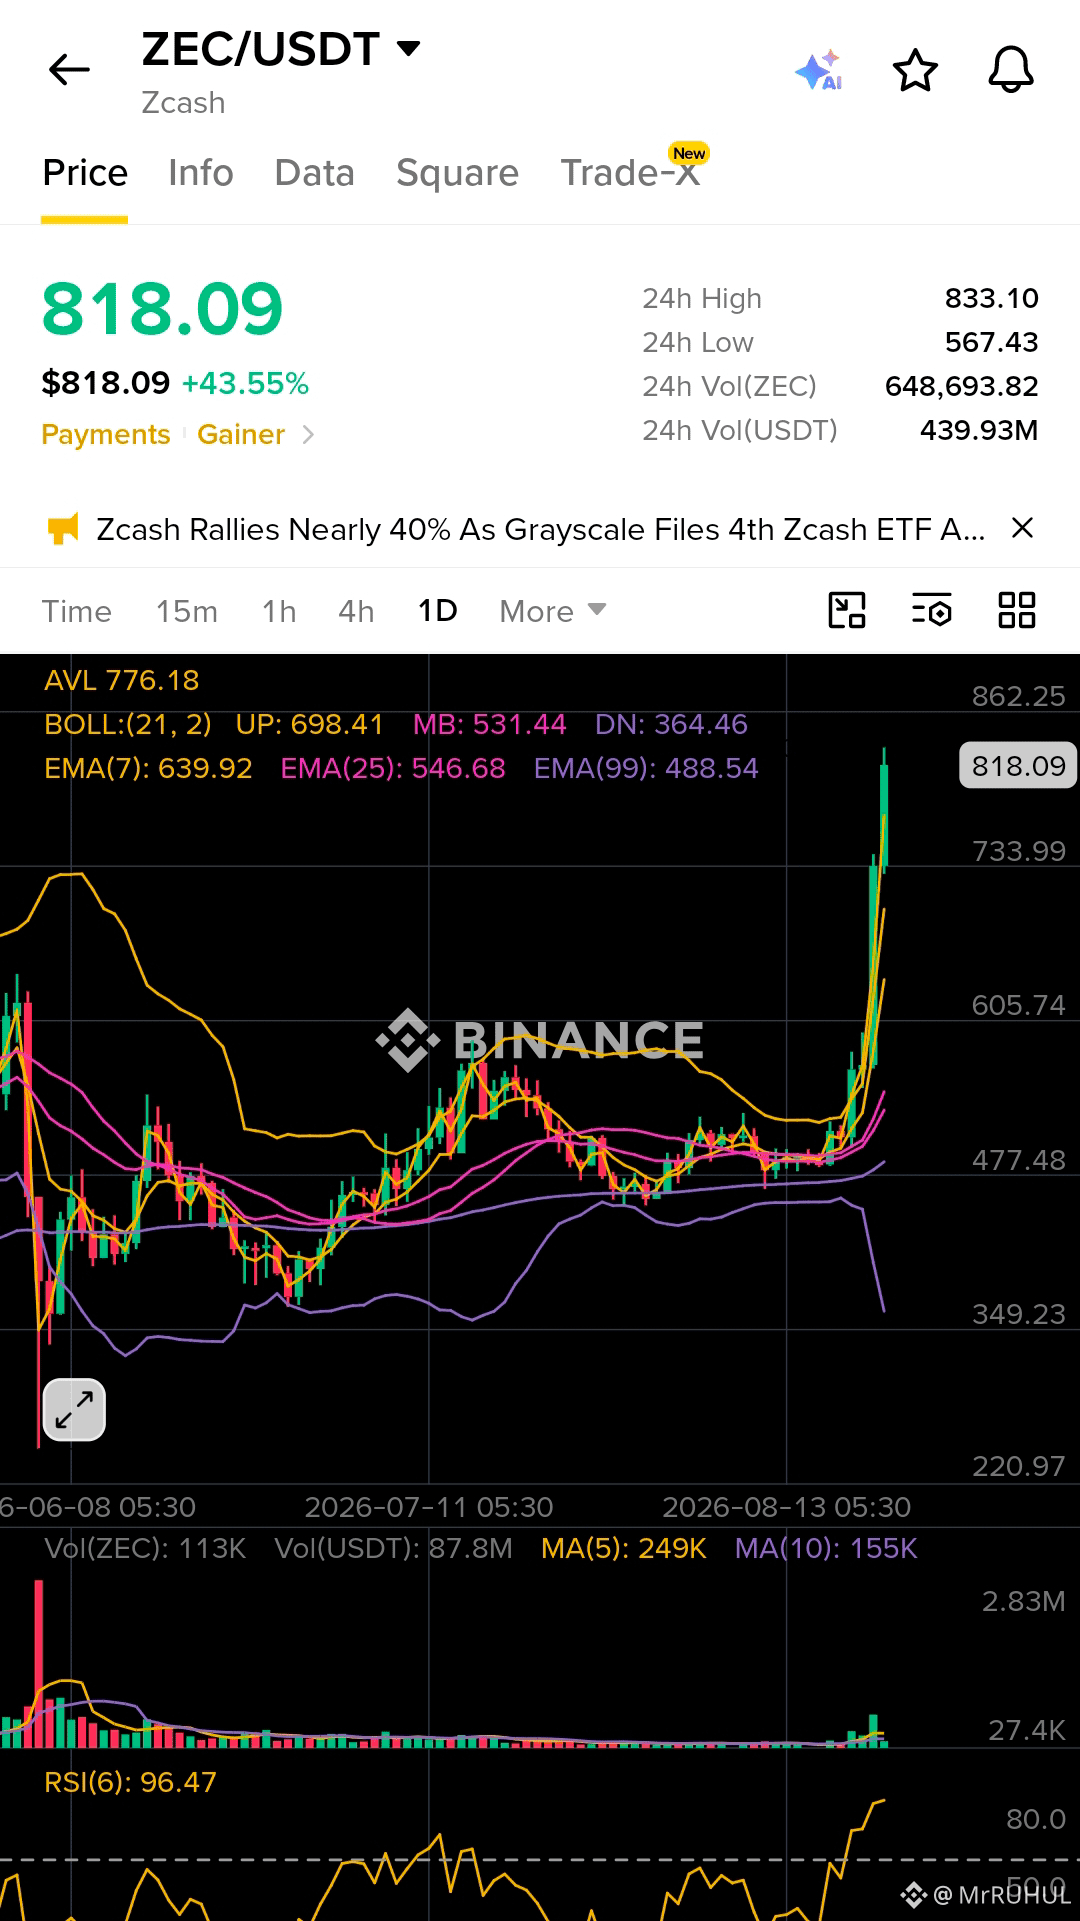Image resolution: width=1080 pixels, height=1921 pixels.
Task: Tap the AVL 776.18 indicator label
Action: (x=122, y=680)
